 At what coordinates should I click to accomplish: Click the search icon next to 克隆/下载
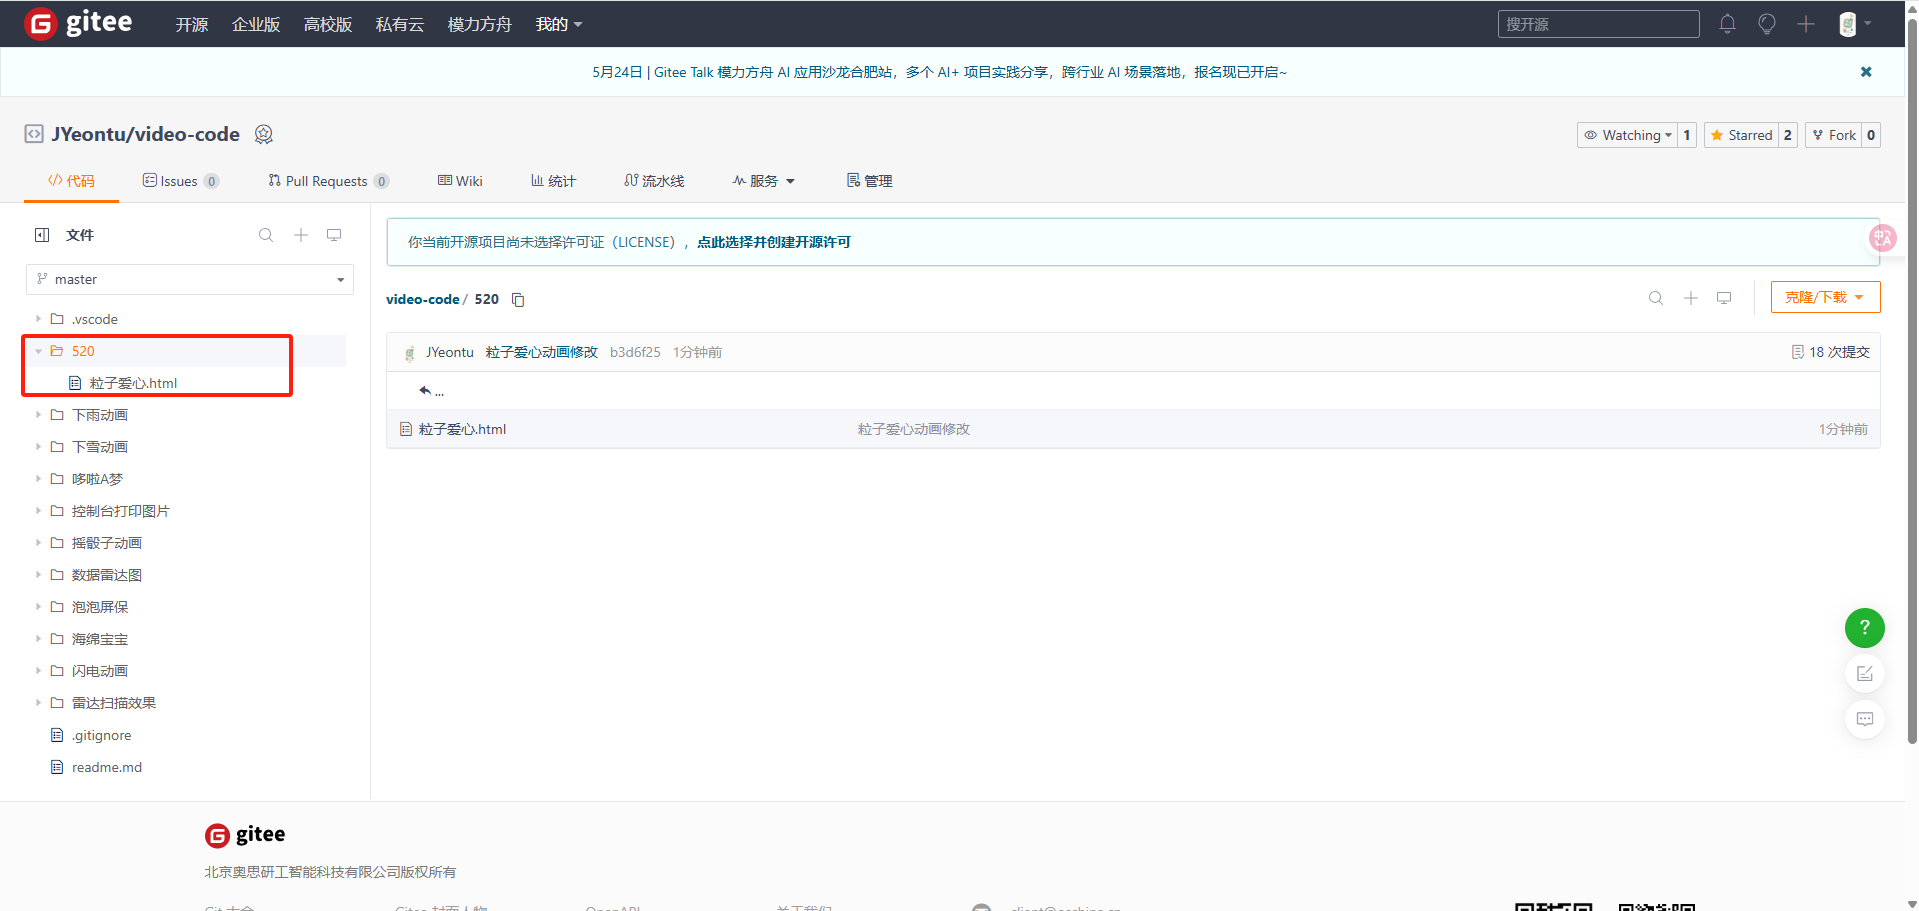1656,298
